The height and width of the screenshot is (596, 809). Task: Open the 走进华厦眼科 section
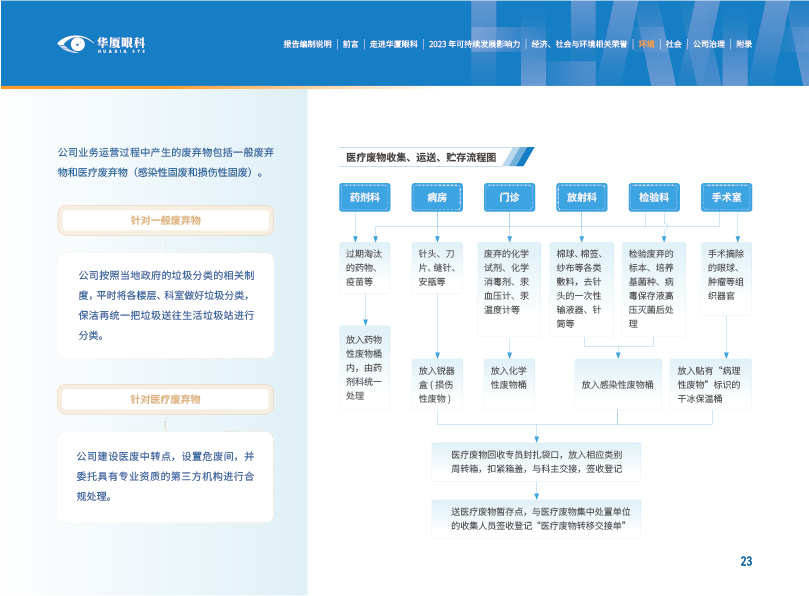point(393,45)
